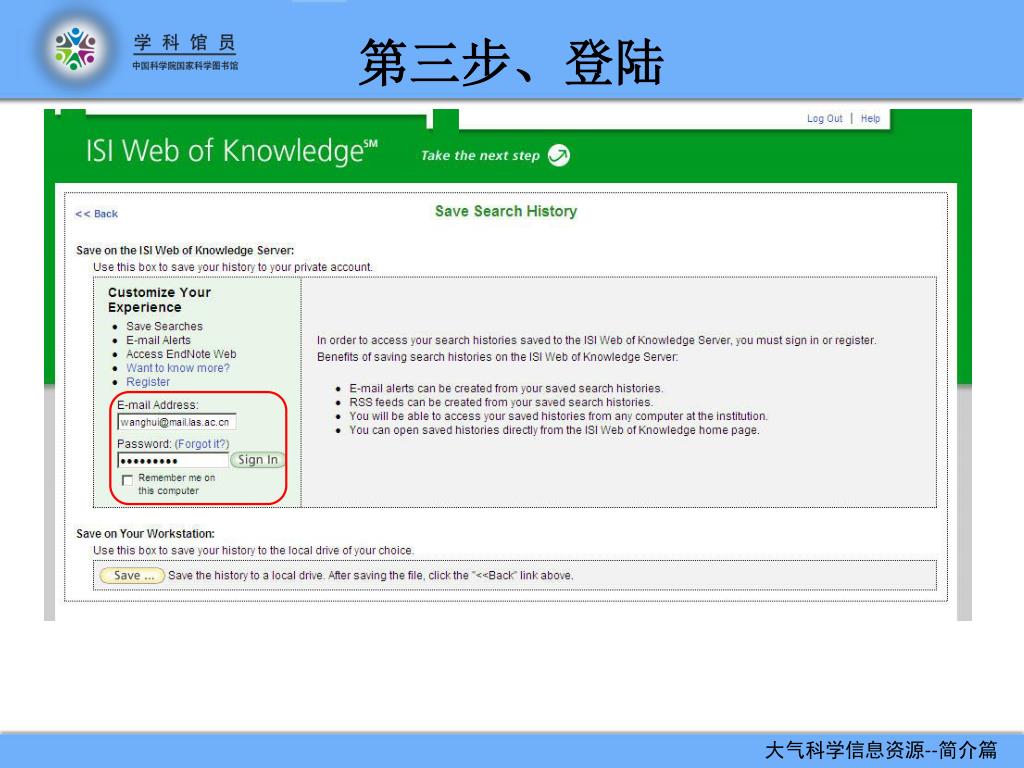Viewport: 1024px width, 768px height.
Task: Open the Help link
Action: coord(870,118)
